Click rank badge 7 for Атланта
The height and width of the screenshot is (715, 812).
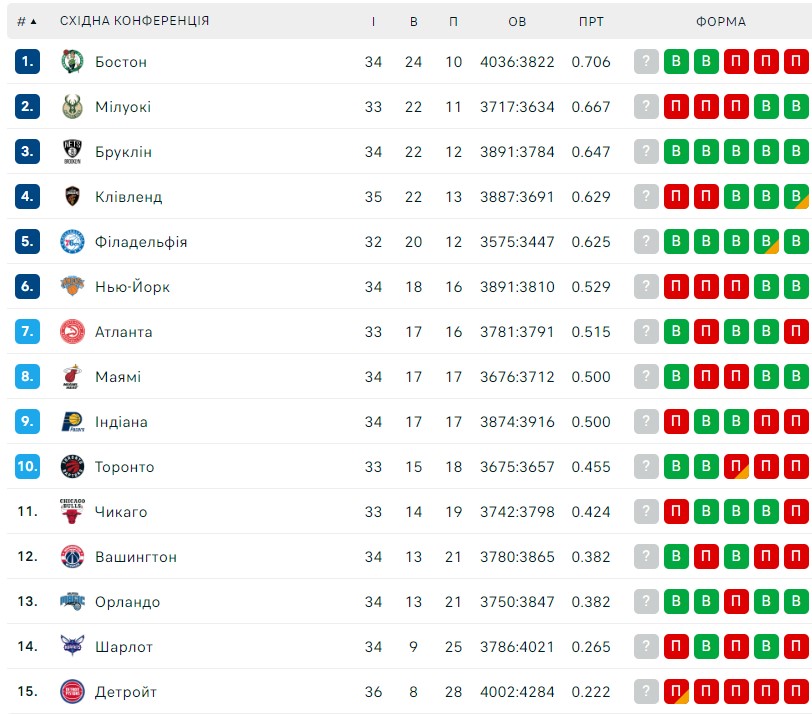tap(27, 331)
